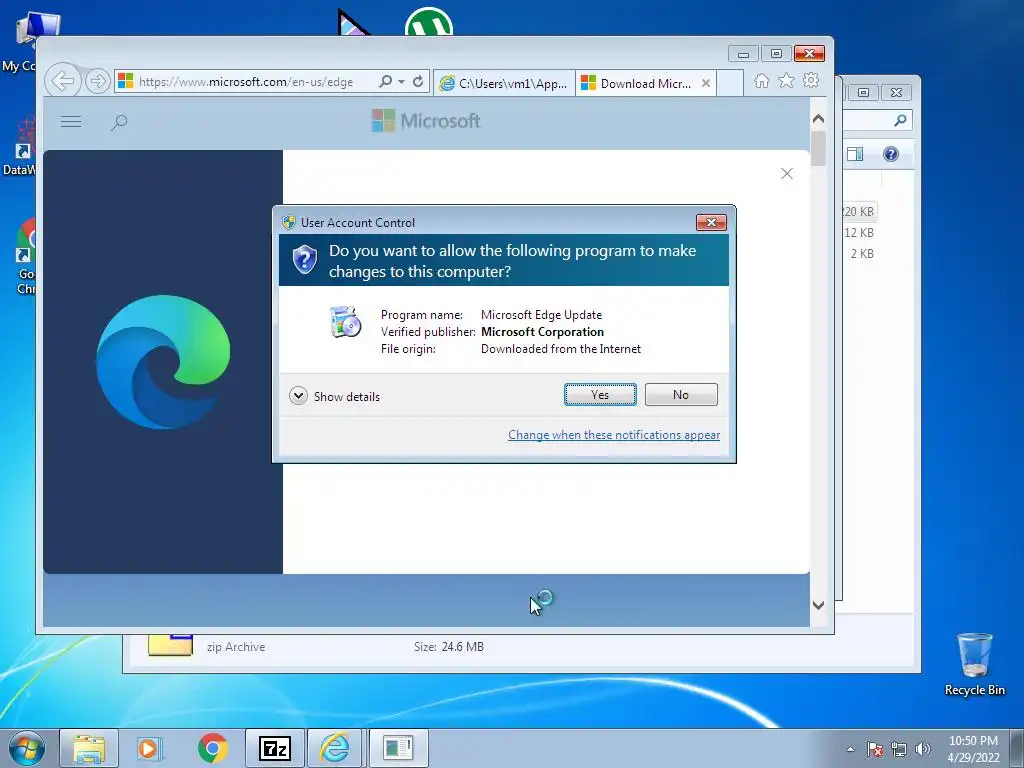Open the Windows Start menu
Image resolution: width=1024 pixels, height=768 pixels.
(x=27, y=748)
